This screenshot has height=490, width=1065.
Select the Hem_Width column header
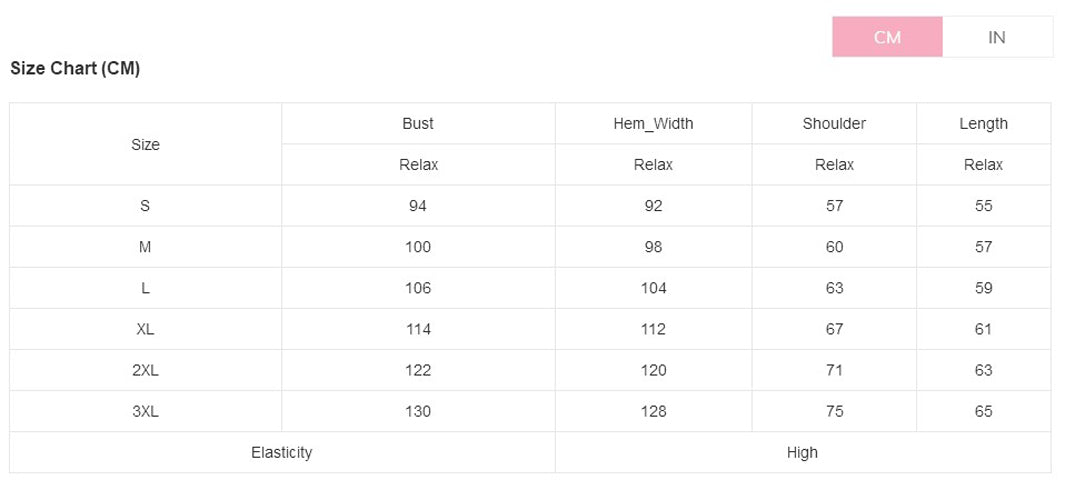653,124
